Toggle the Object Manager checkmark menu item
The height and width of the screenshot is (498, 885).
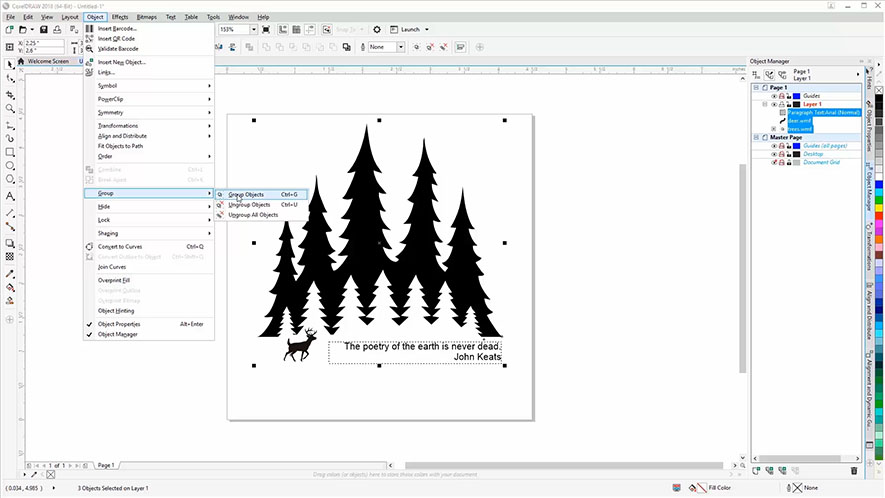[x=118, y=334]
